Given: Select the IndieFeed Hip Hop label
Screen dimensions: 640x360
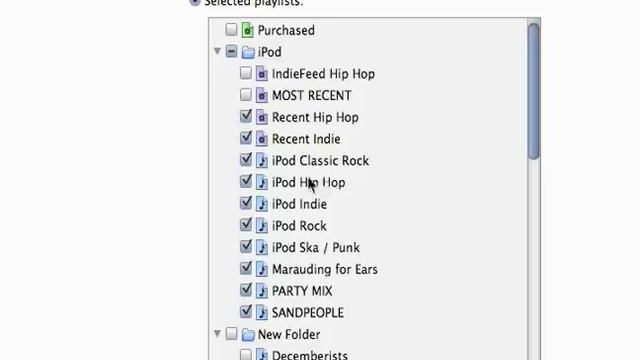Looking at the screenshot, I should 323,74.
